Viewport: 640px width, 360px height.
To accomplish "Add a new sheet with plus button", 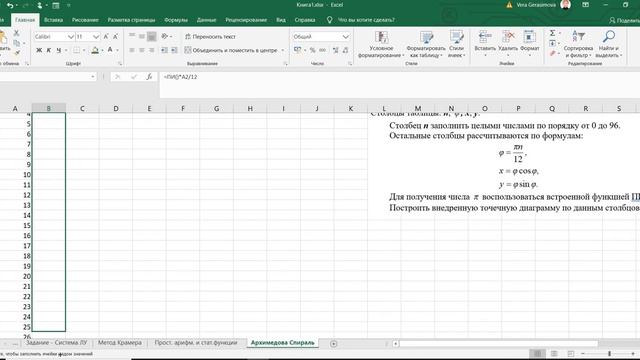I will pos(333,344).
